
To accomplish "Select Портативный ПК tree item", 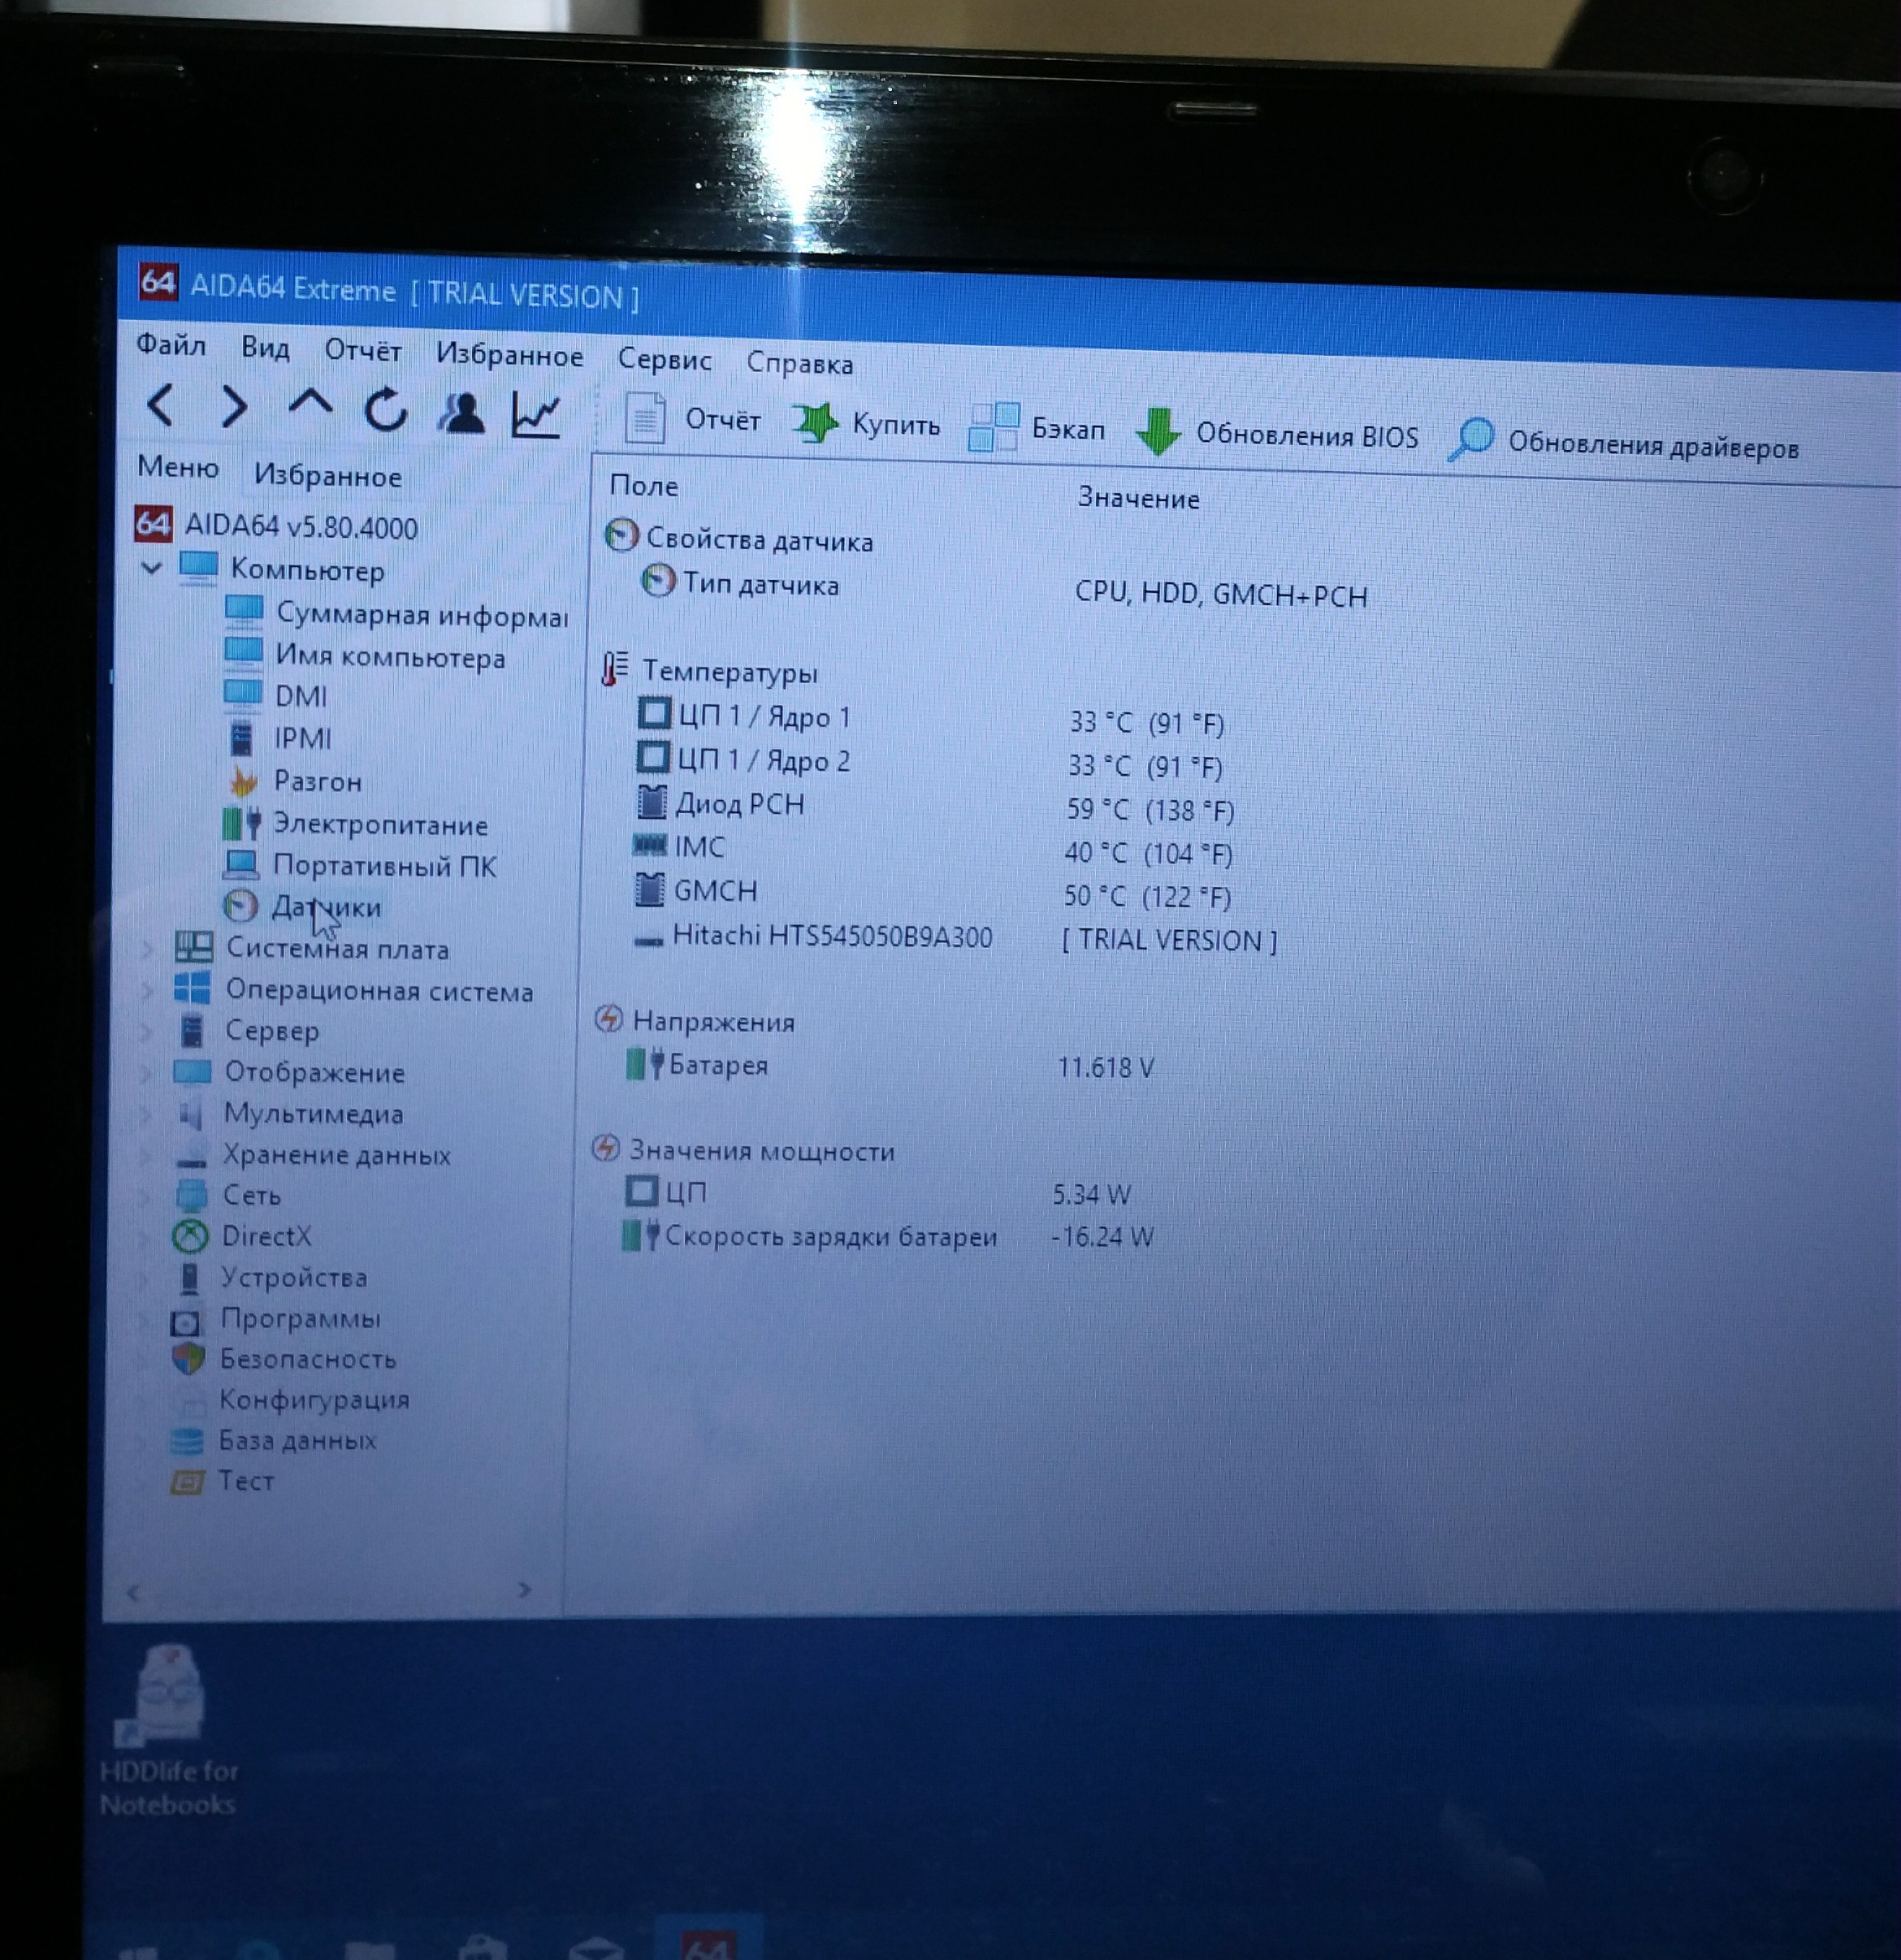I will point(360,865).
